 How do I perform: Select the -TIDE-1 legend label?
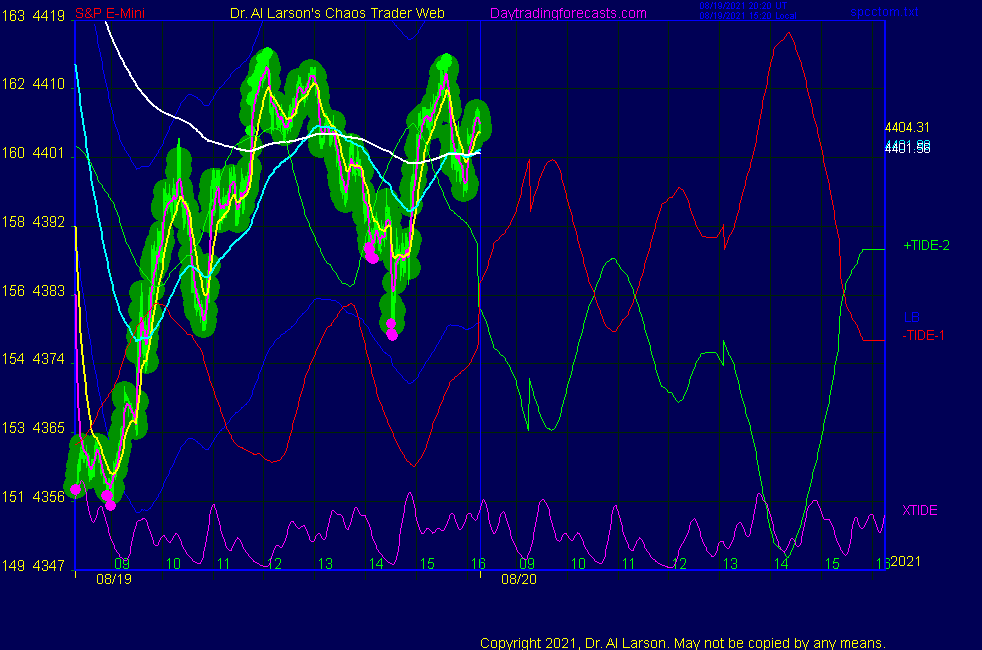click(923, 335)
